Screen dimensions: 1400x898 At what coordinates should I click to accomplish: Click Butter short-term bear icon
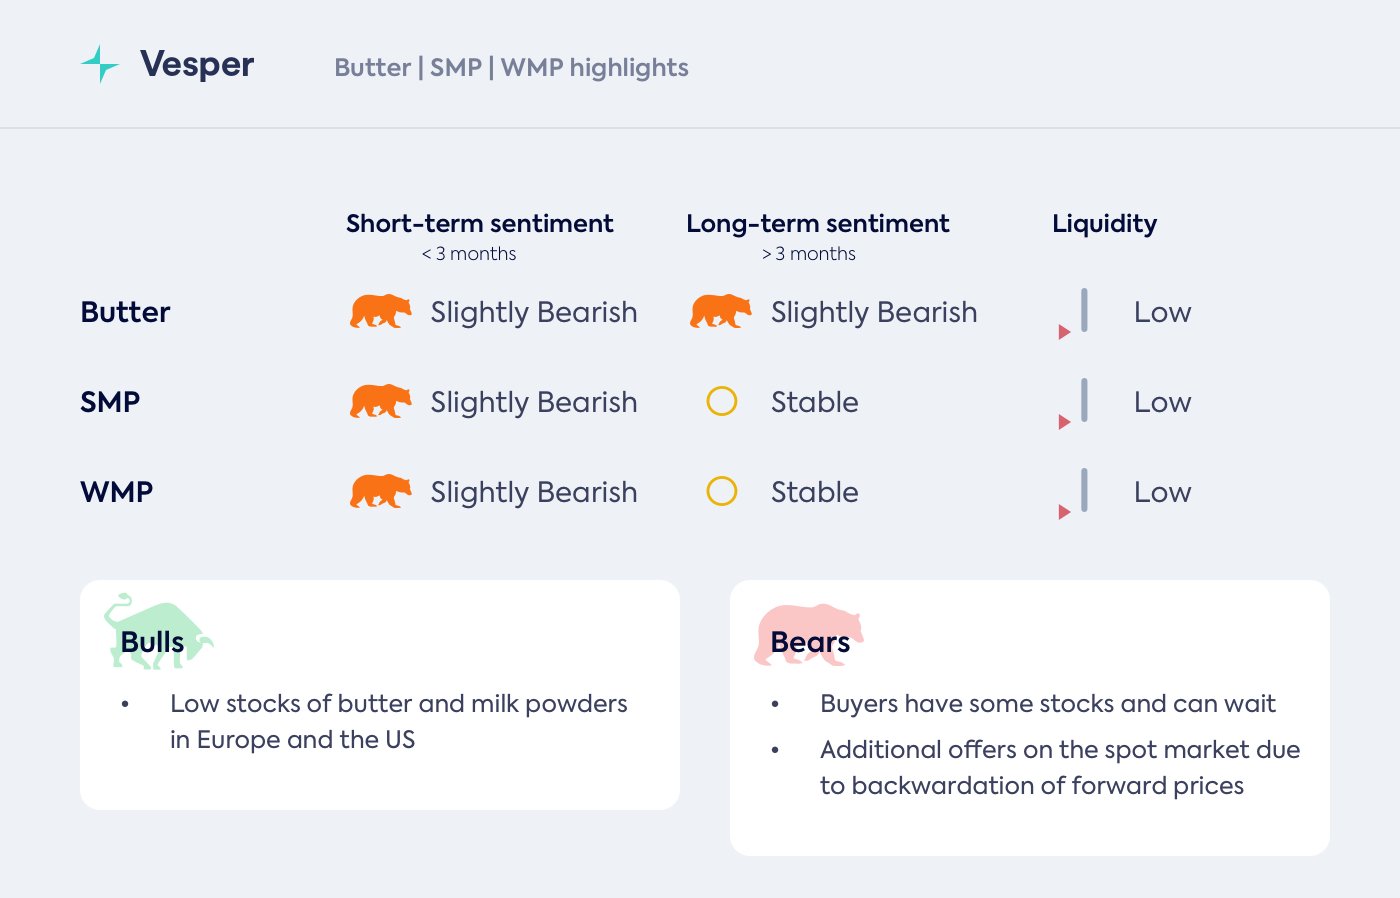380,312
